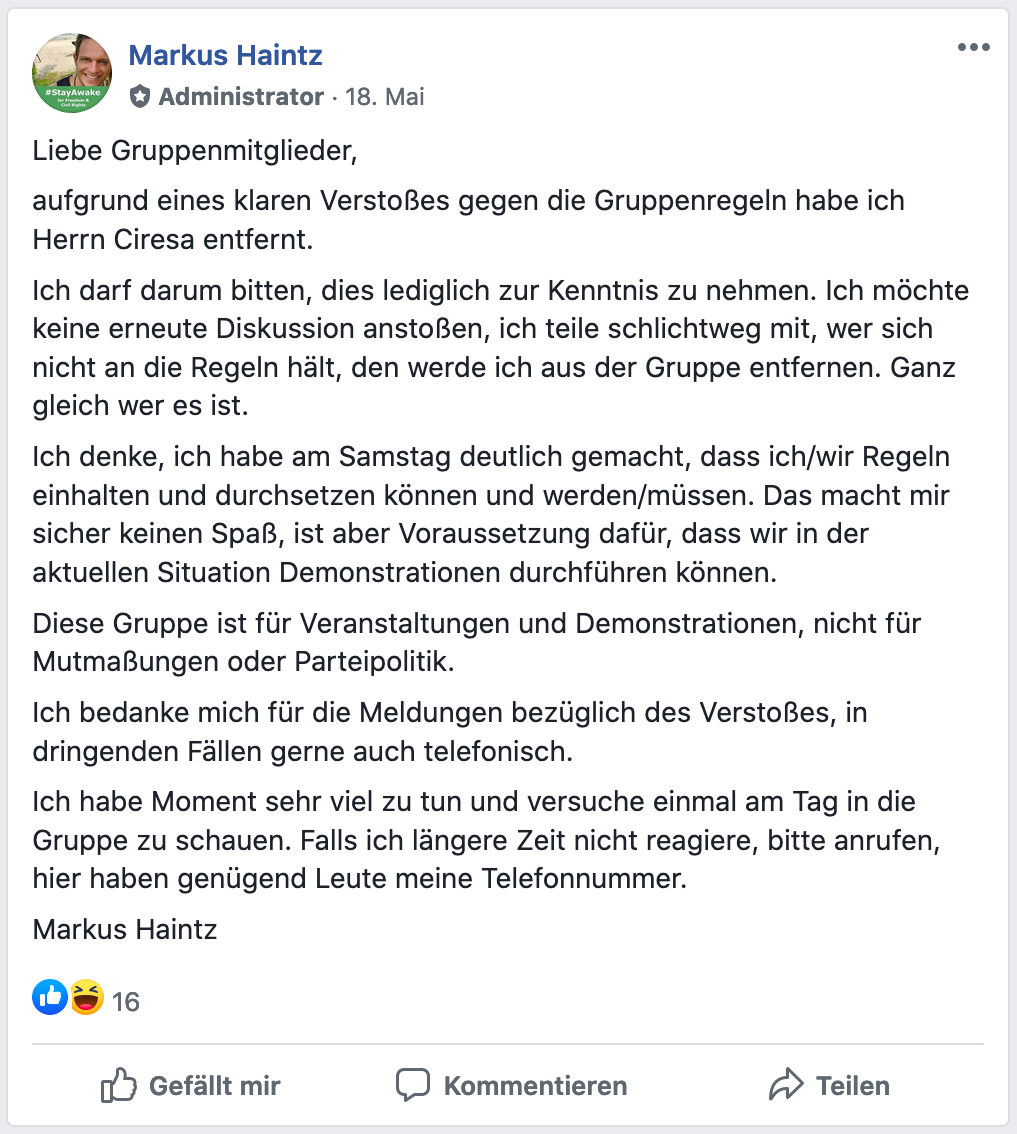The image size is (1017, 1134).
Task: Click the signature "Markus Haintz" ending the post
Action: click(x=125, y=930)
